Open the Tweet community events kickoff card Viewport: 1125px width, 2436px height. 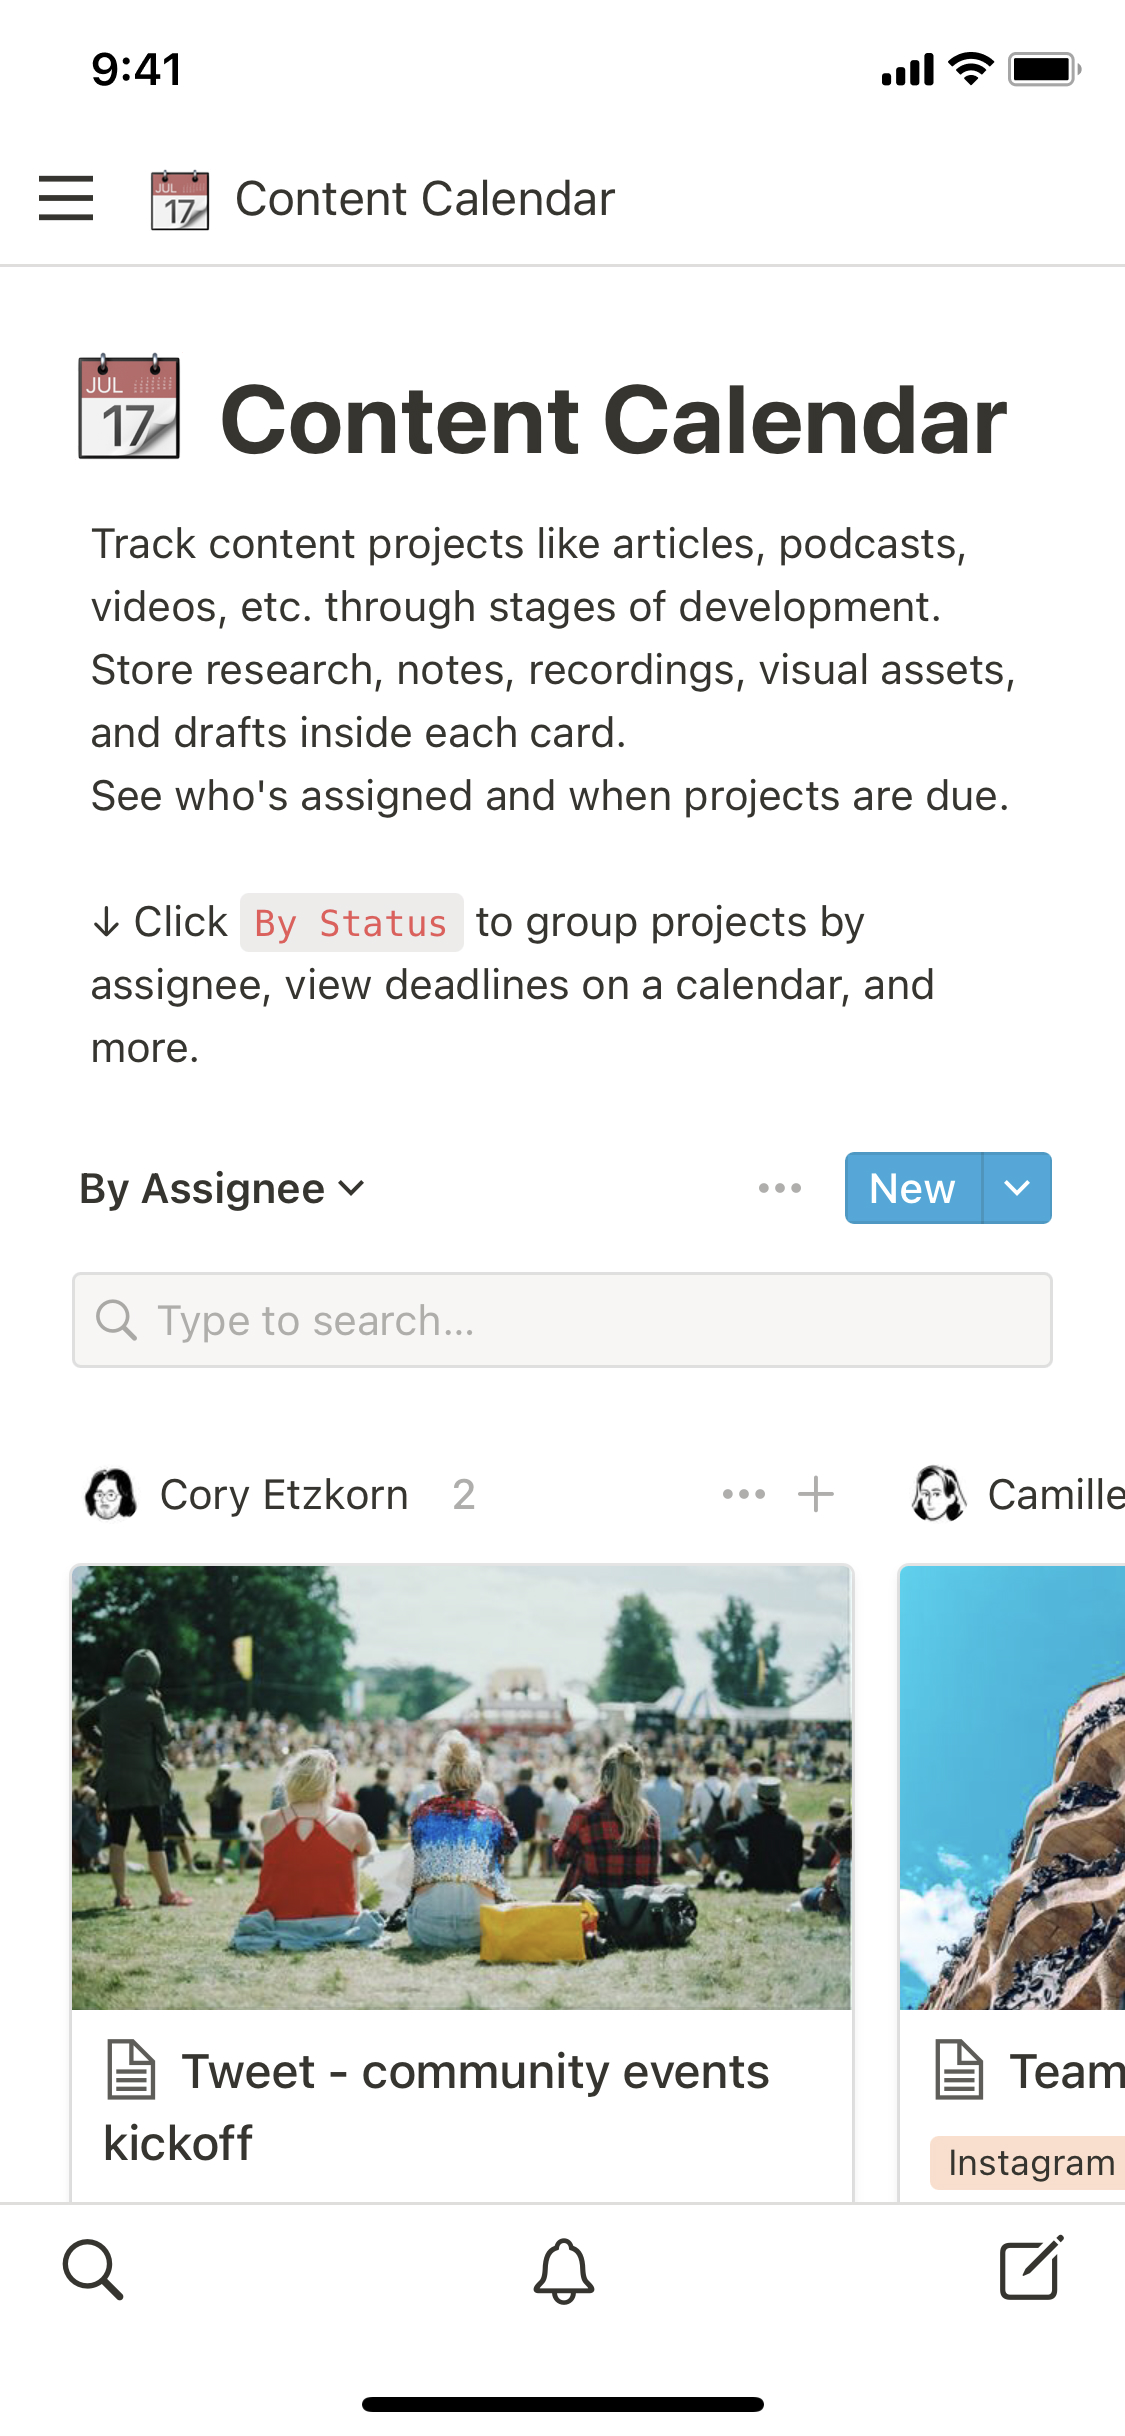tap(460, 2105)
